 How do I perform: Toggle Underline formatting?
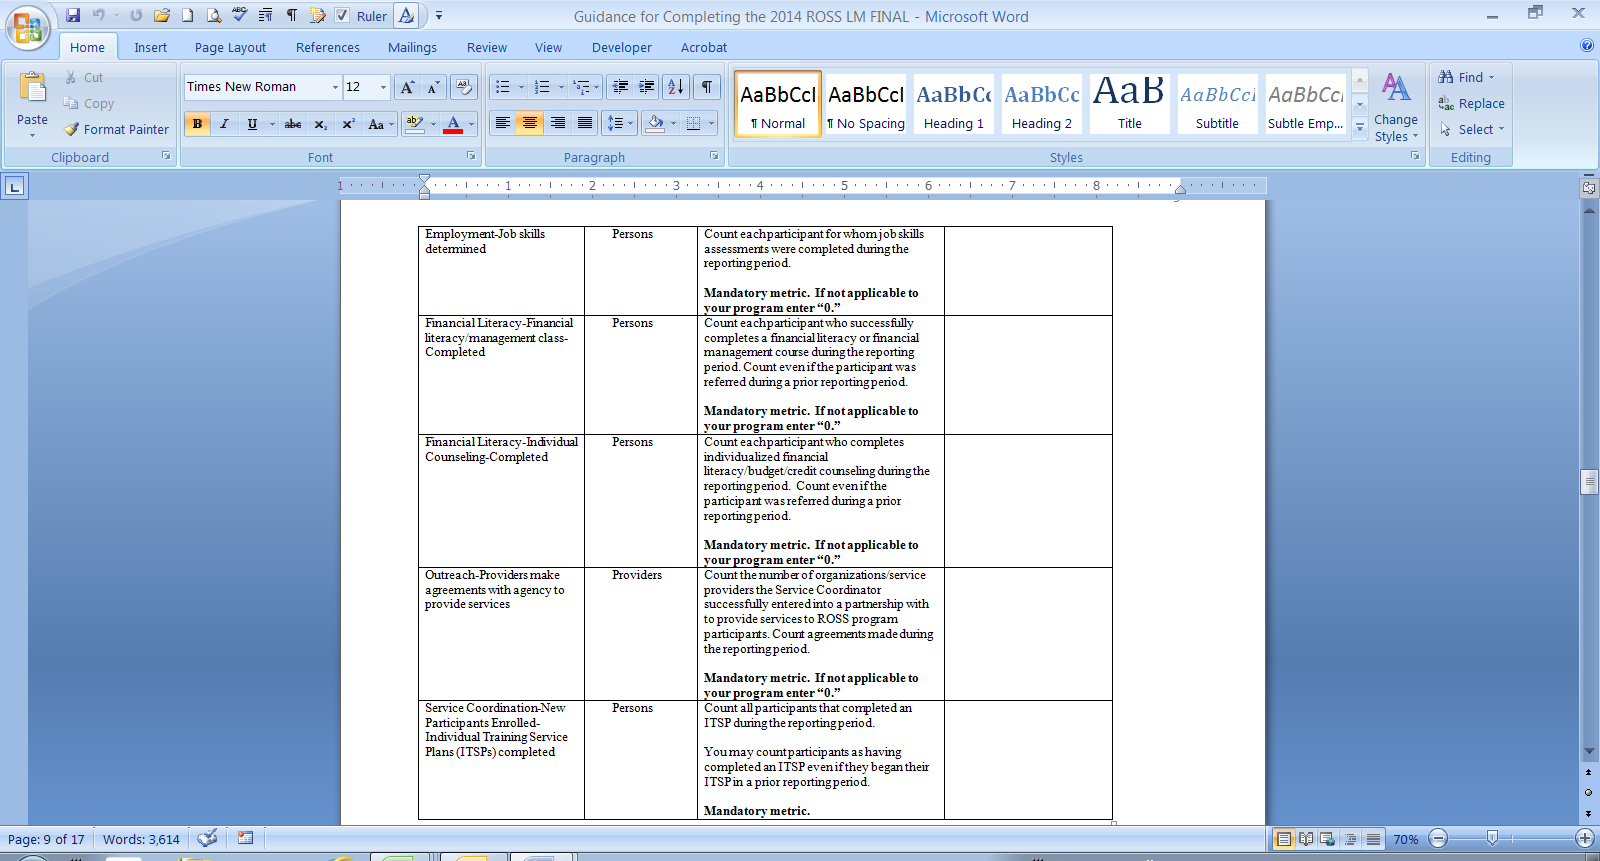252,124
